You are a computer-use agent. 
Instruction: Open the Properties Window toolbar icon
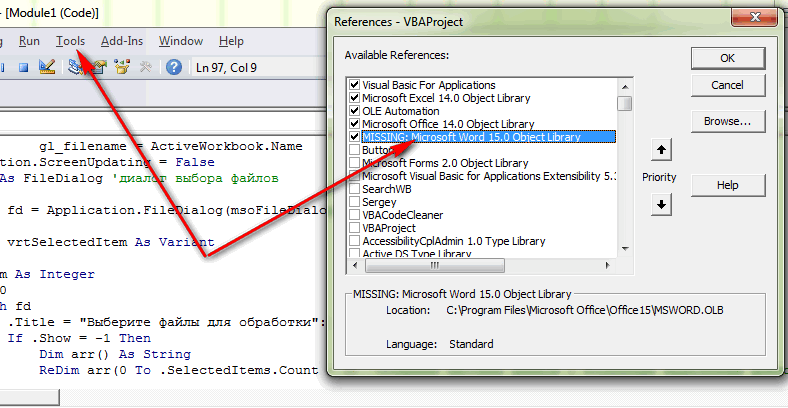[x=100, y=67]
